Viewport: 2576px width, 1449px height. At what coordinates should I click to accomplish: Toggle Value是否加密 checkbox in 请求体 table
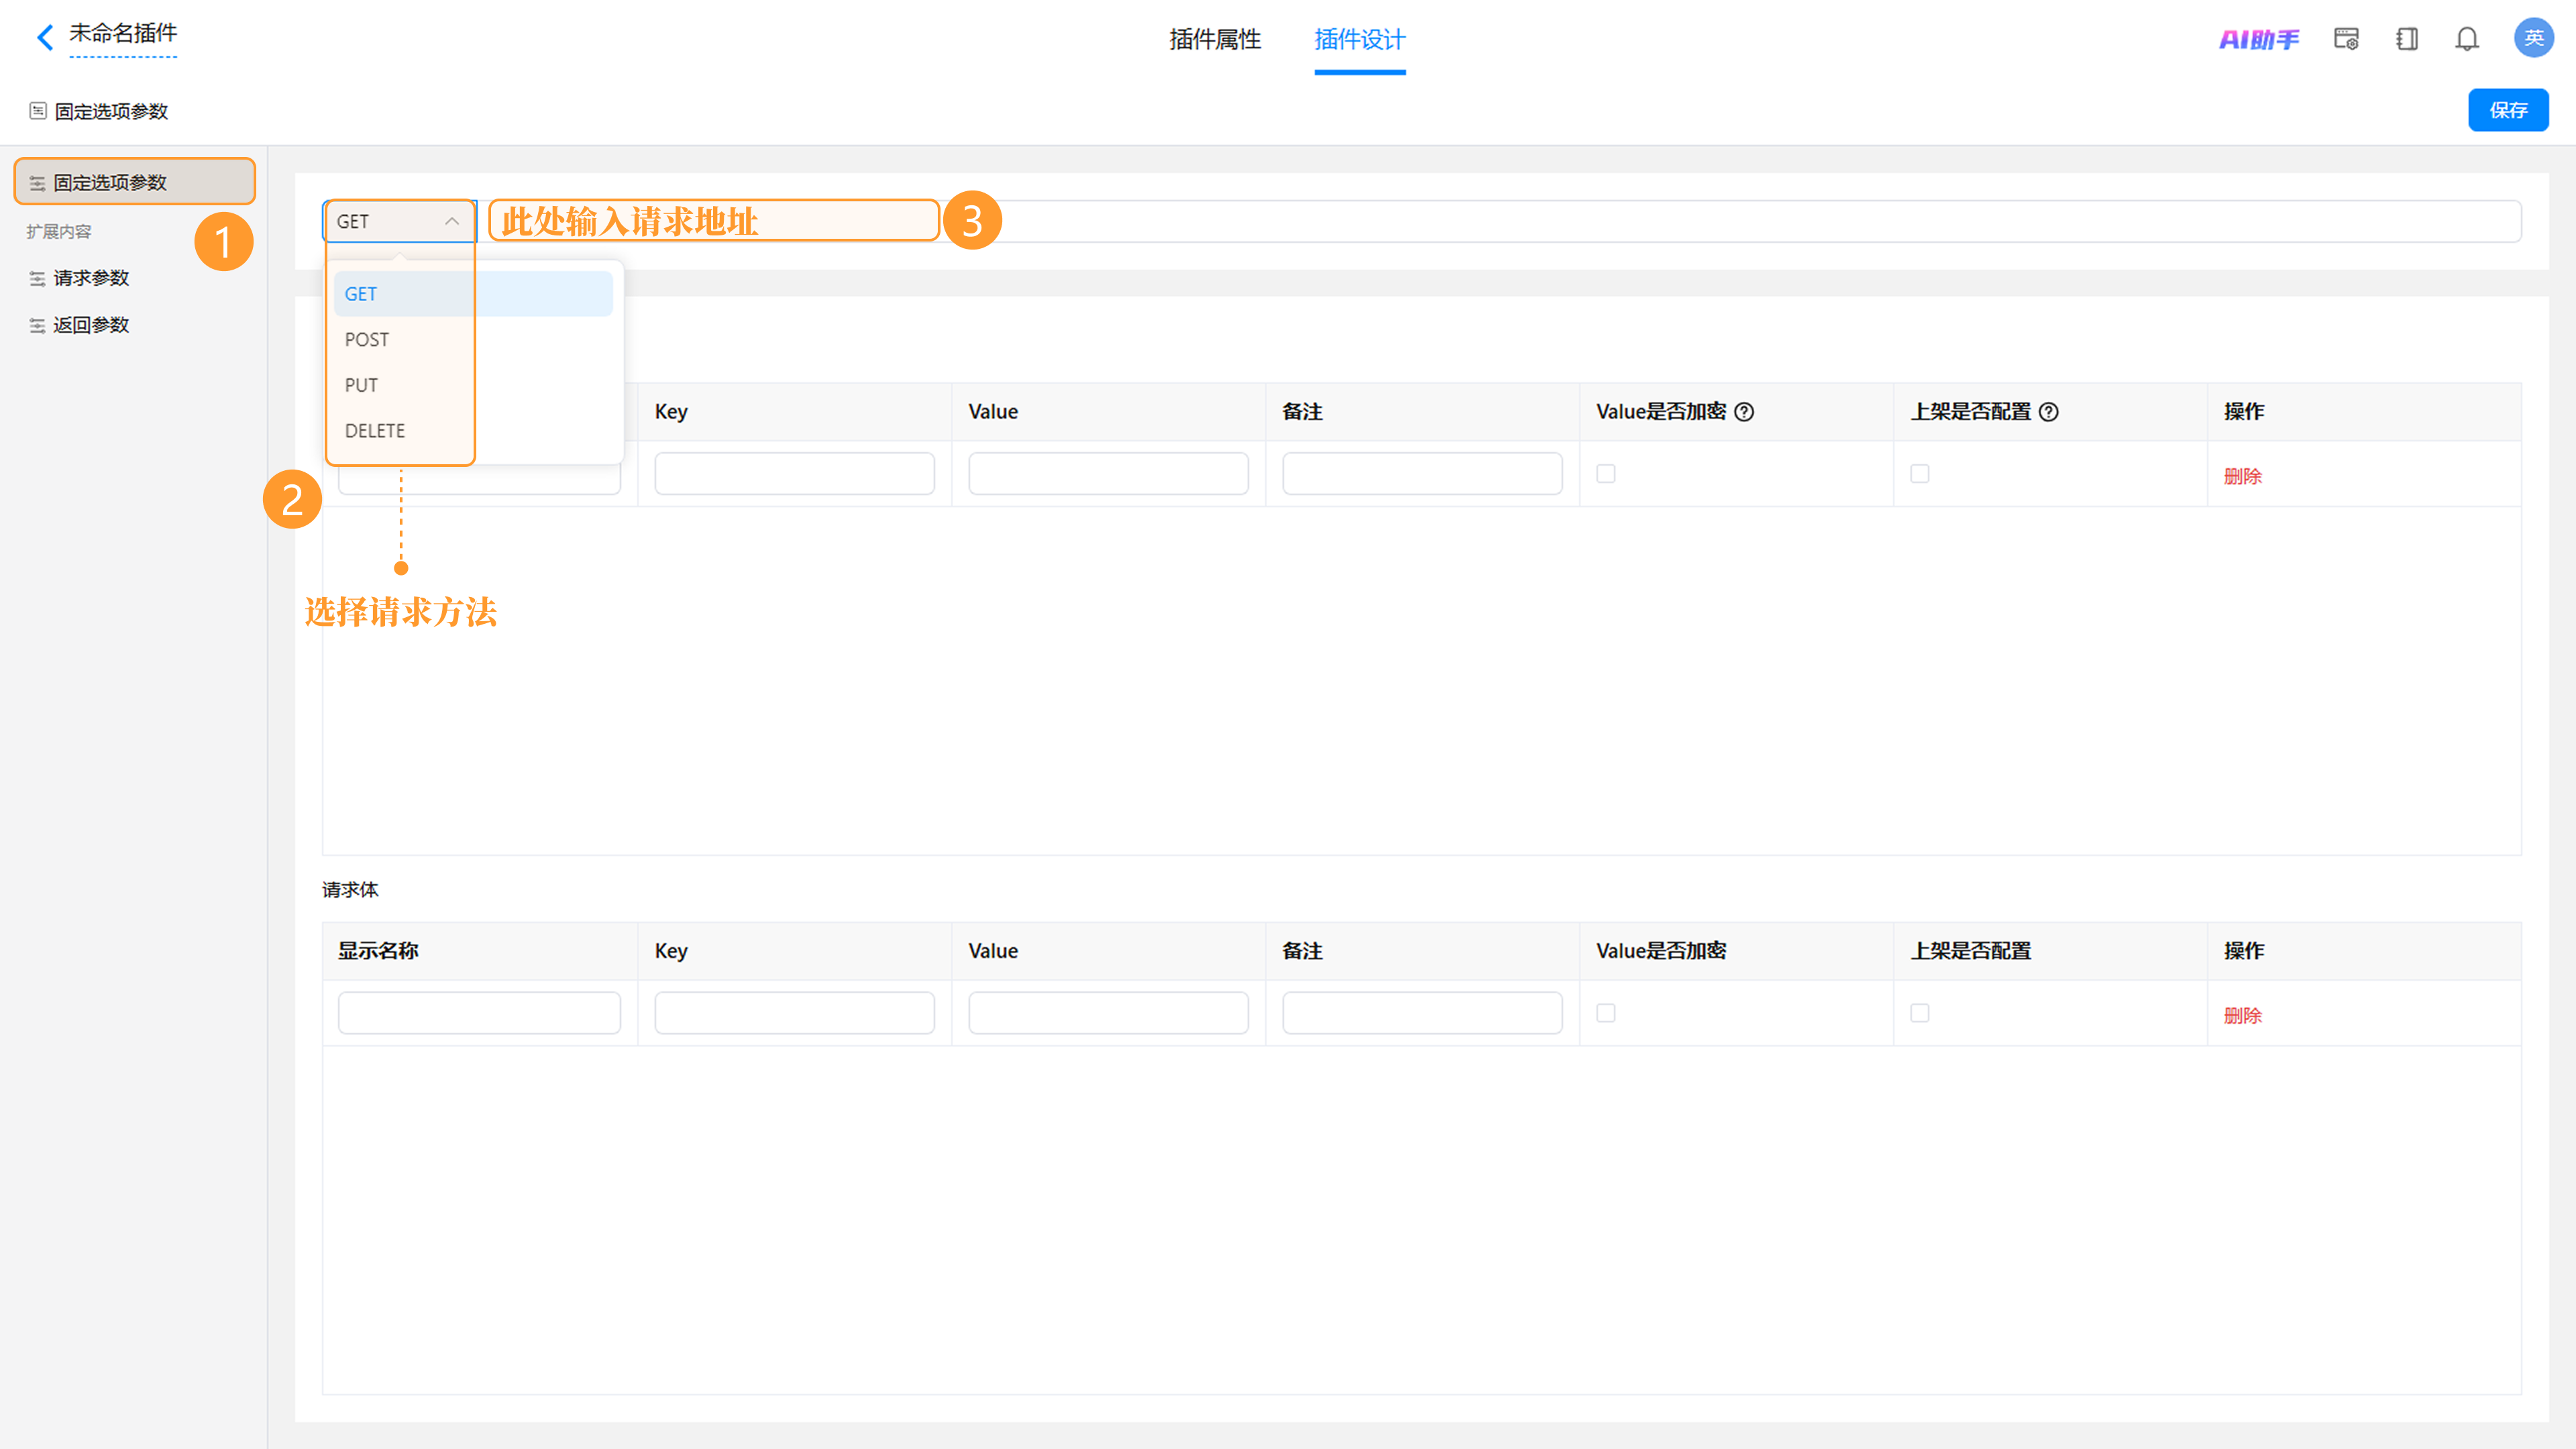[1606, 1013]
